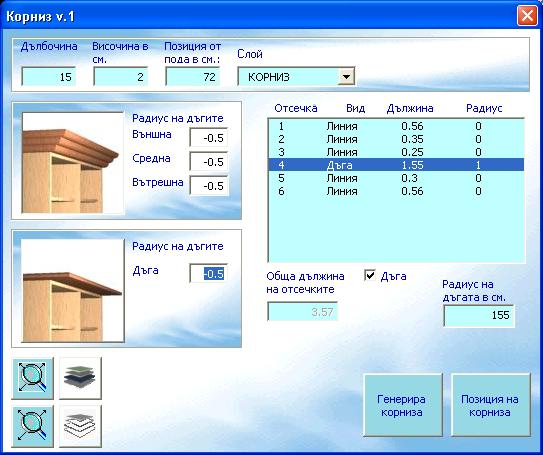543x455 pixels.
Task: Click the Генерира корниза button
Action: click(403, 405)
